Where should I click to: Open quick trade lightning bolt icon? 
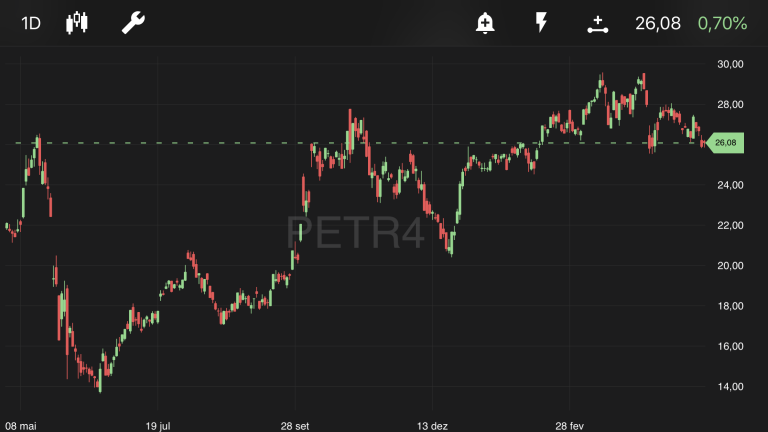(x=541, y=23)
